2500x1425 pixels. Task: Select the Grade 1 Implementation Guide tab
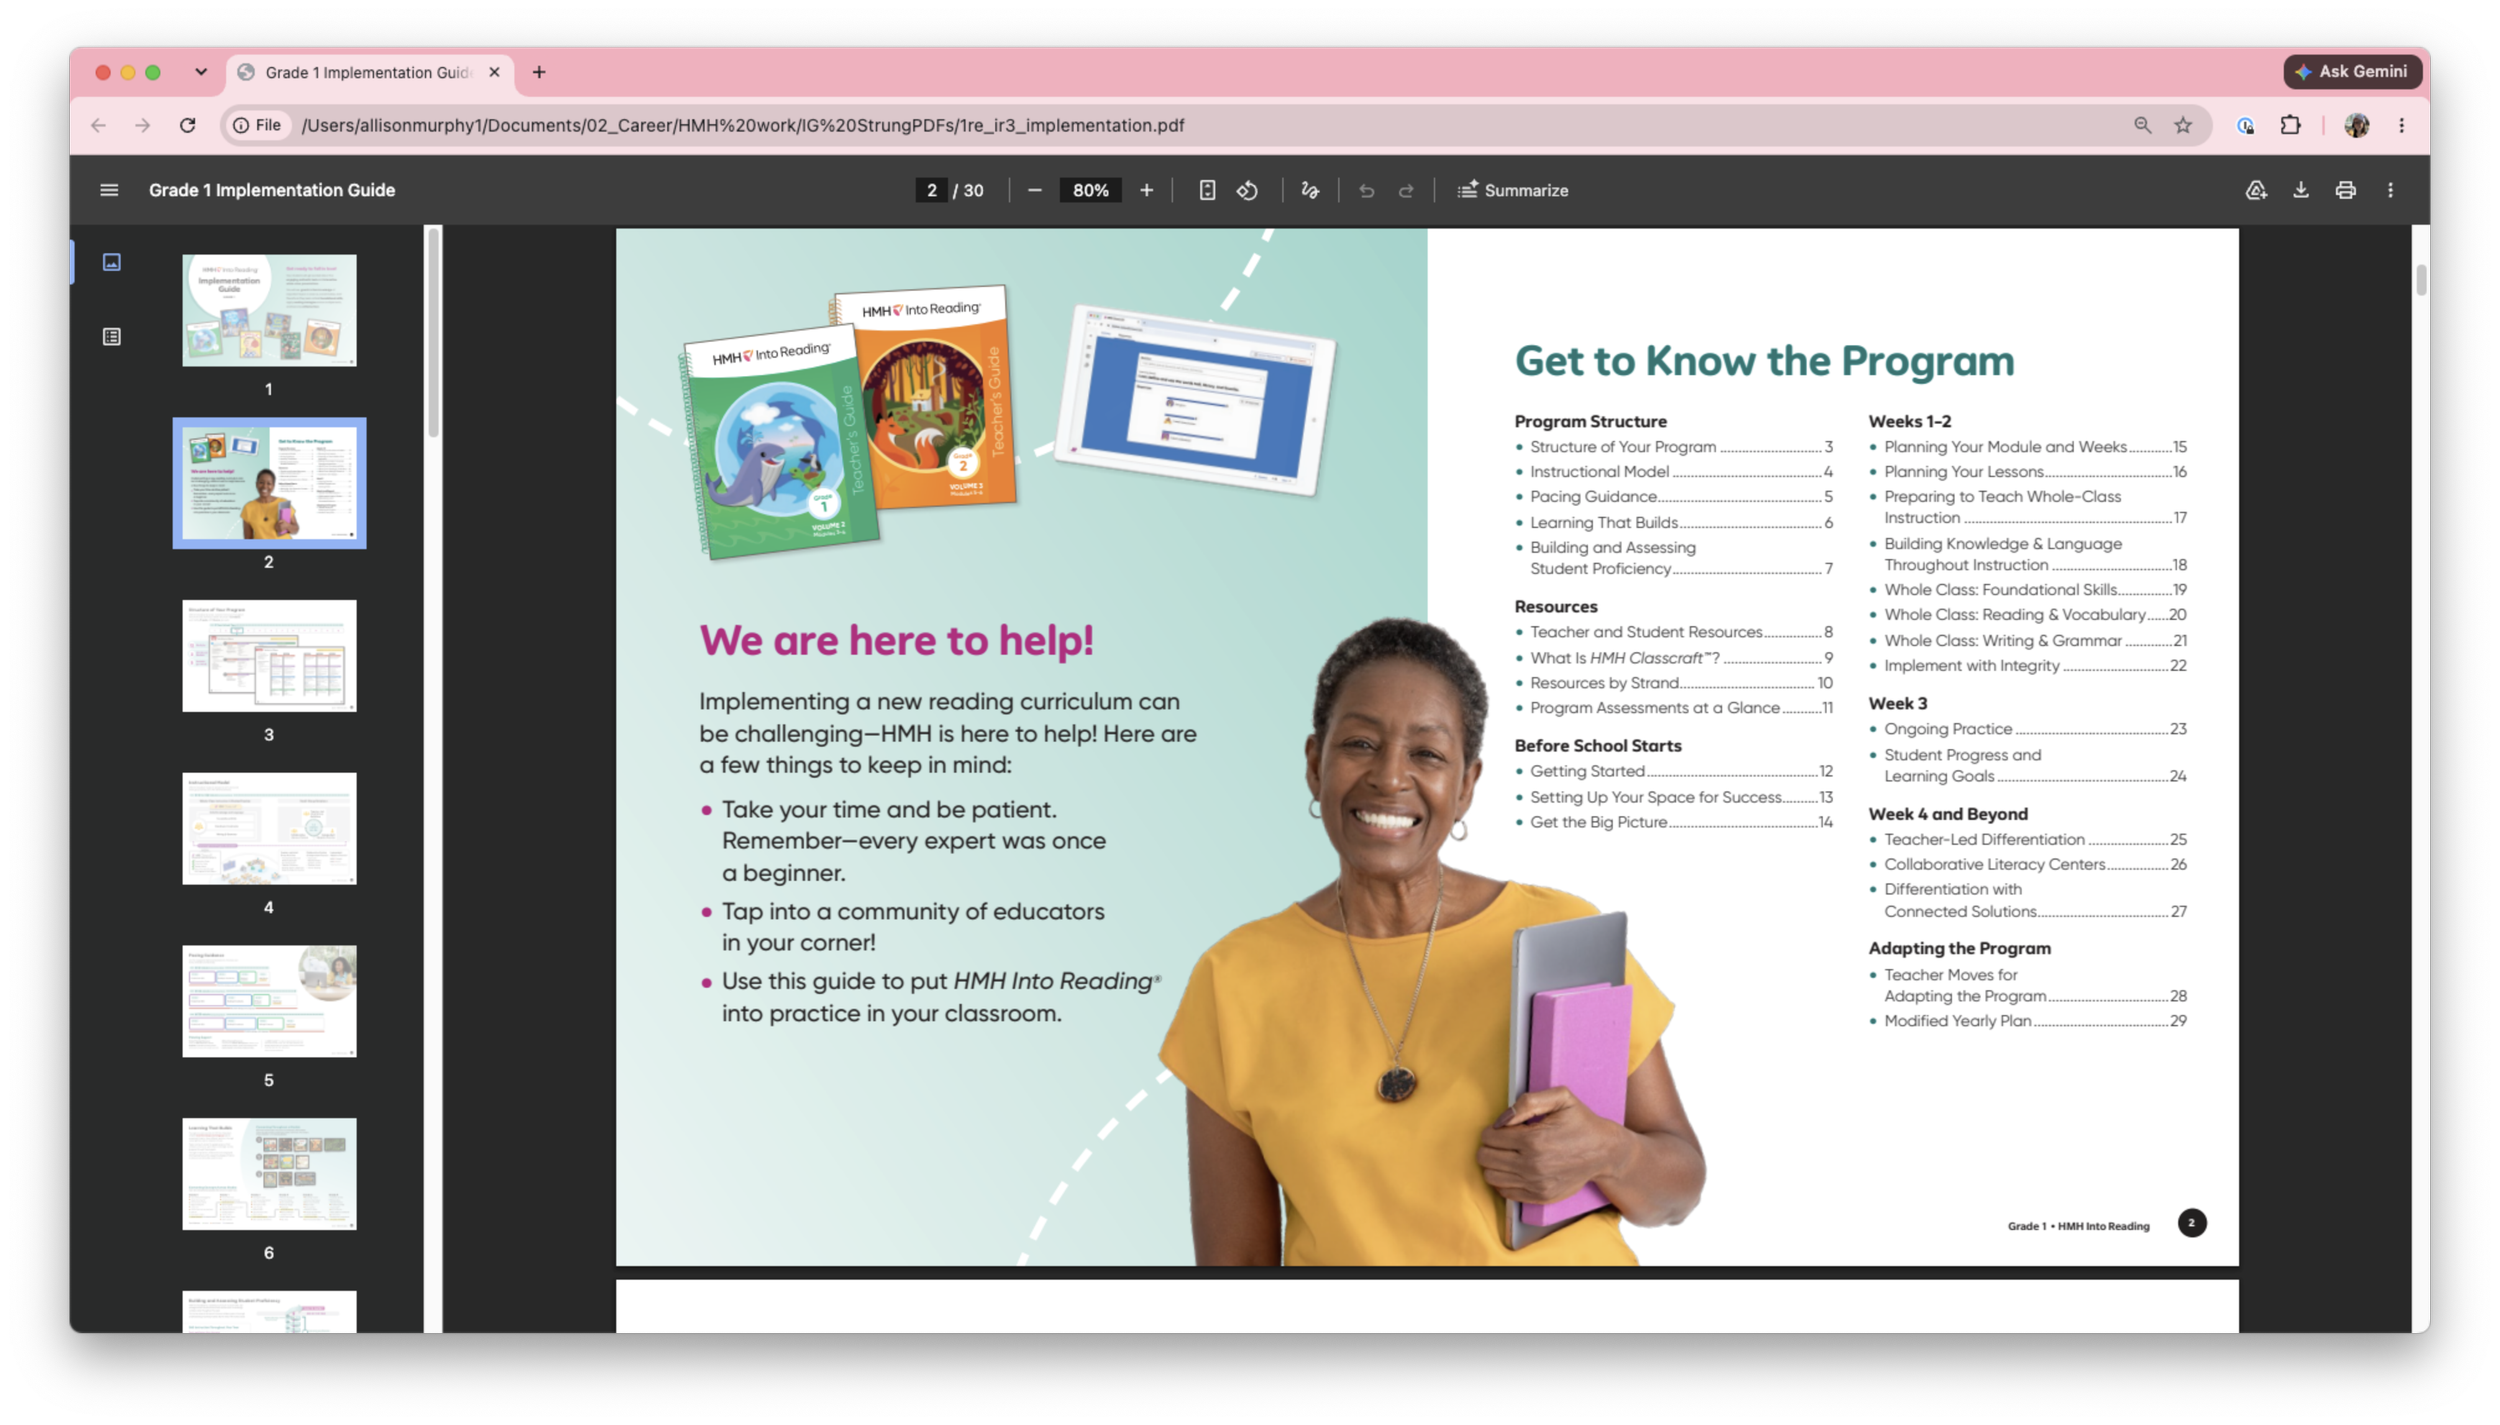pos(369,72)
